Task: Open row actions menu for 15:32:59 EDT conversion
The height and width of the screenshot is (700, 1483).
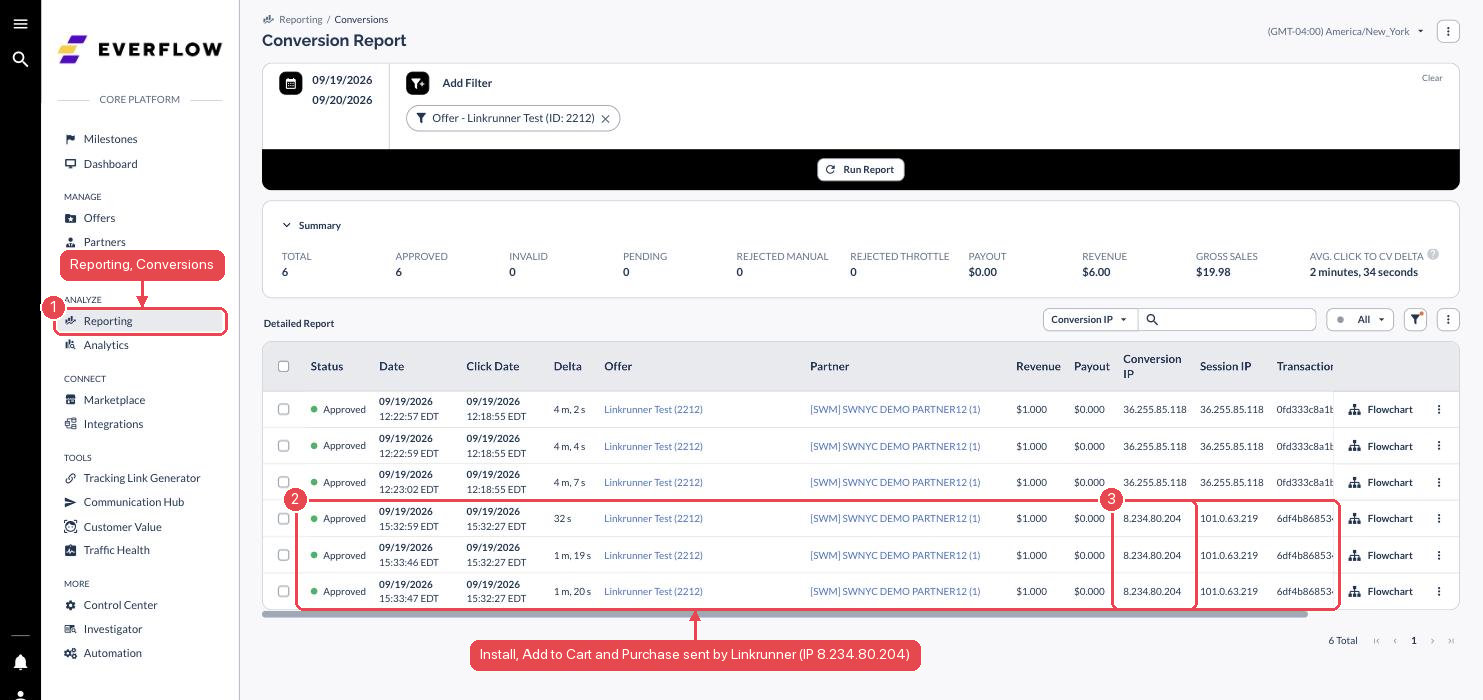Action: tap(1439, 518)
